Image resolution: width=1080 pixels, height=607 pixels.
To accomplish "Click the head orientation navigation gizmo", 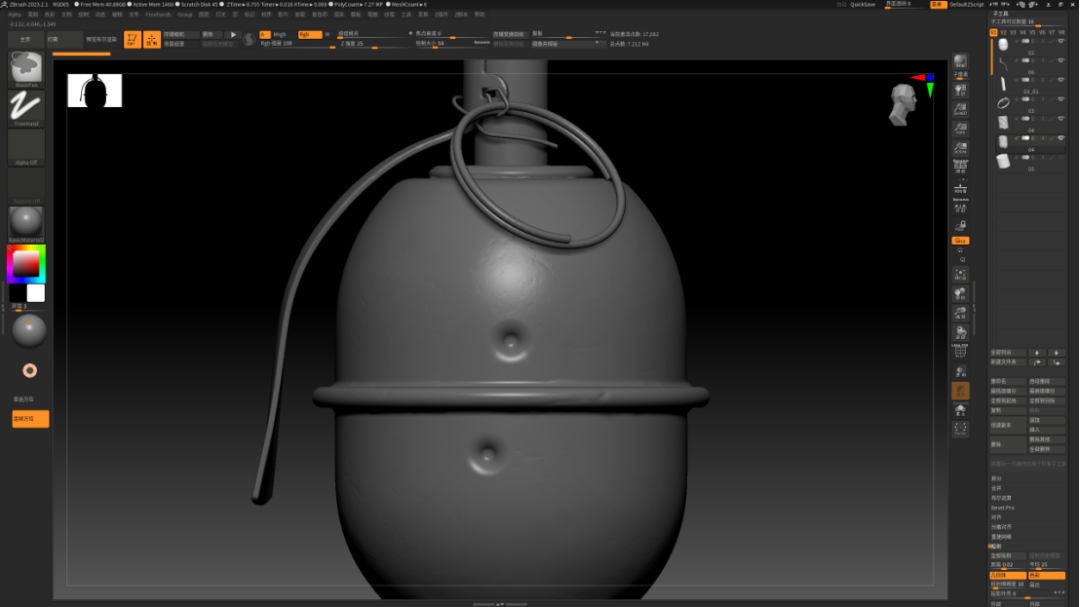I will 902,104.
